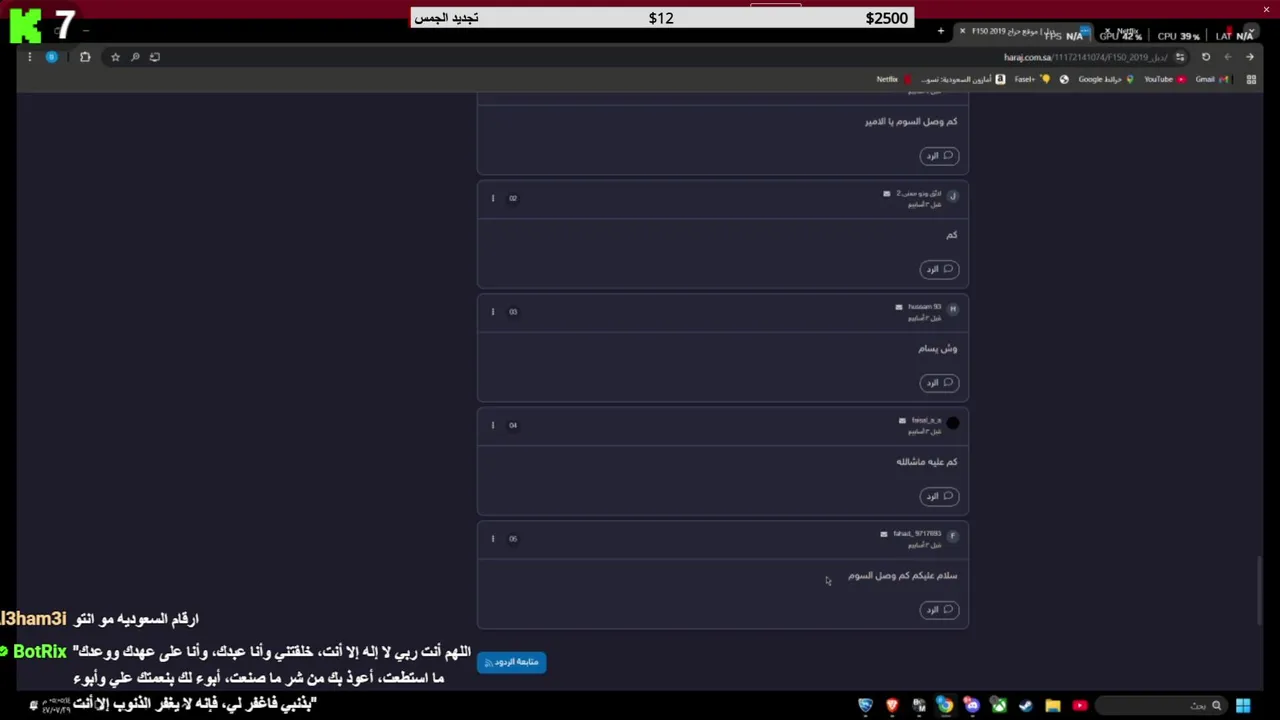This screenshot has width=1280, height=720.
Task: Reload the haraj page
Action: click(1206, 57)
